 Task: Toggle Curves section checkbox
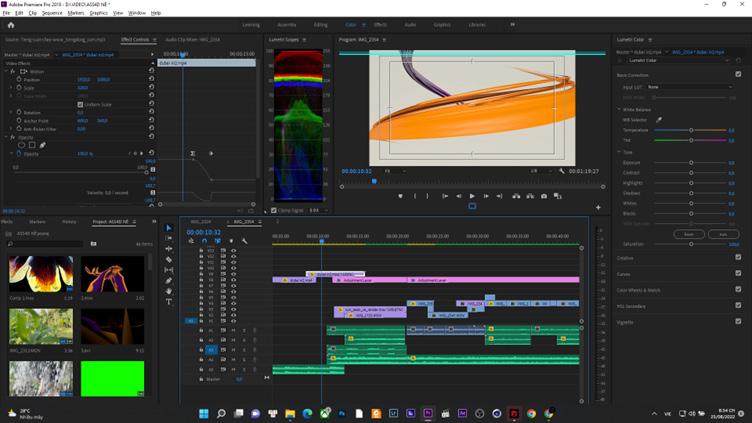738,273
